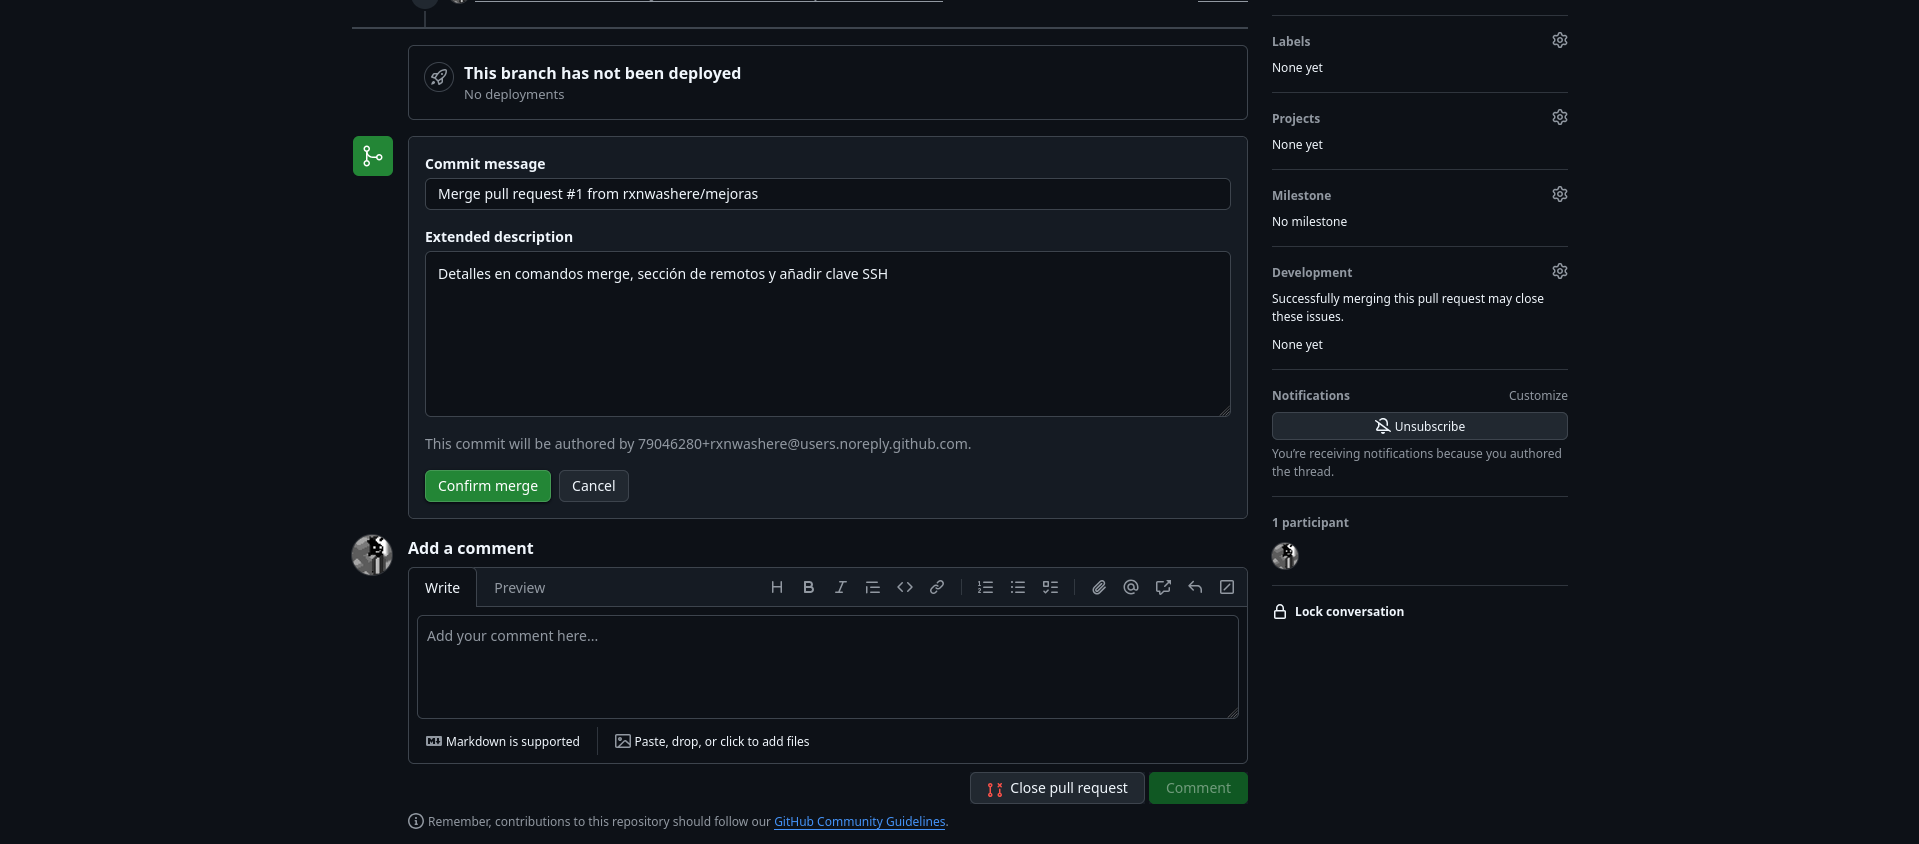Cancel the merge
The height and width of the screenshot is (844, 1919).
[x=593, y=486]
